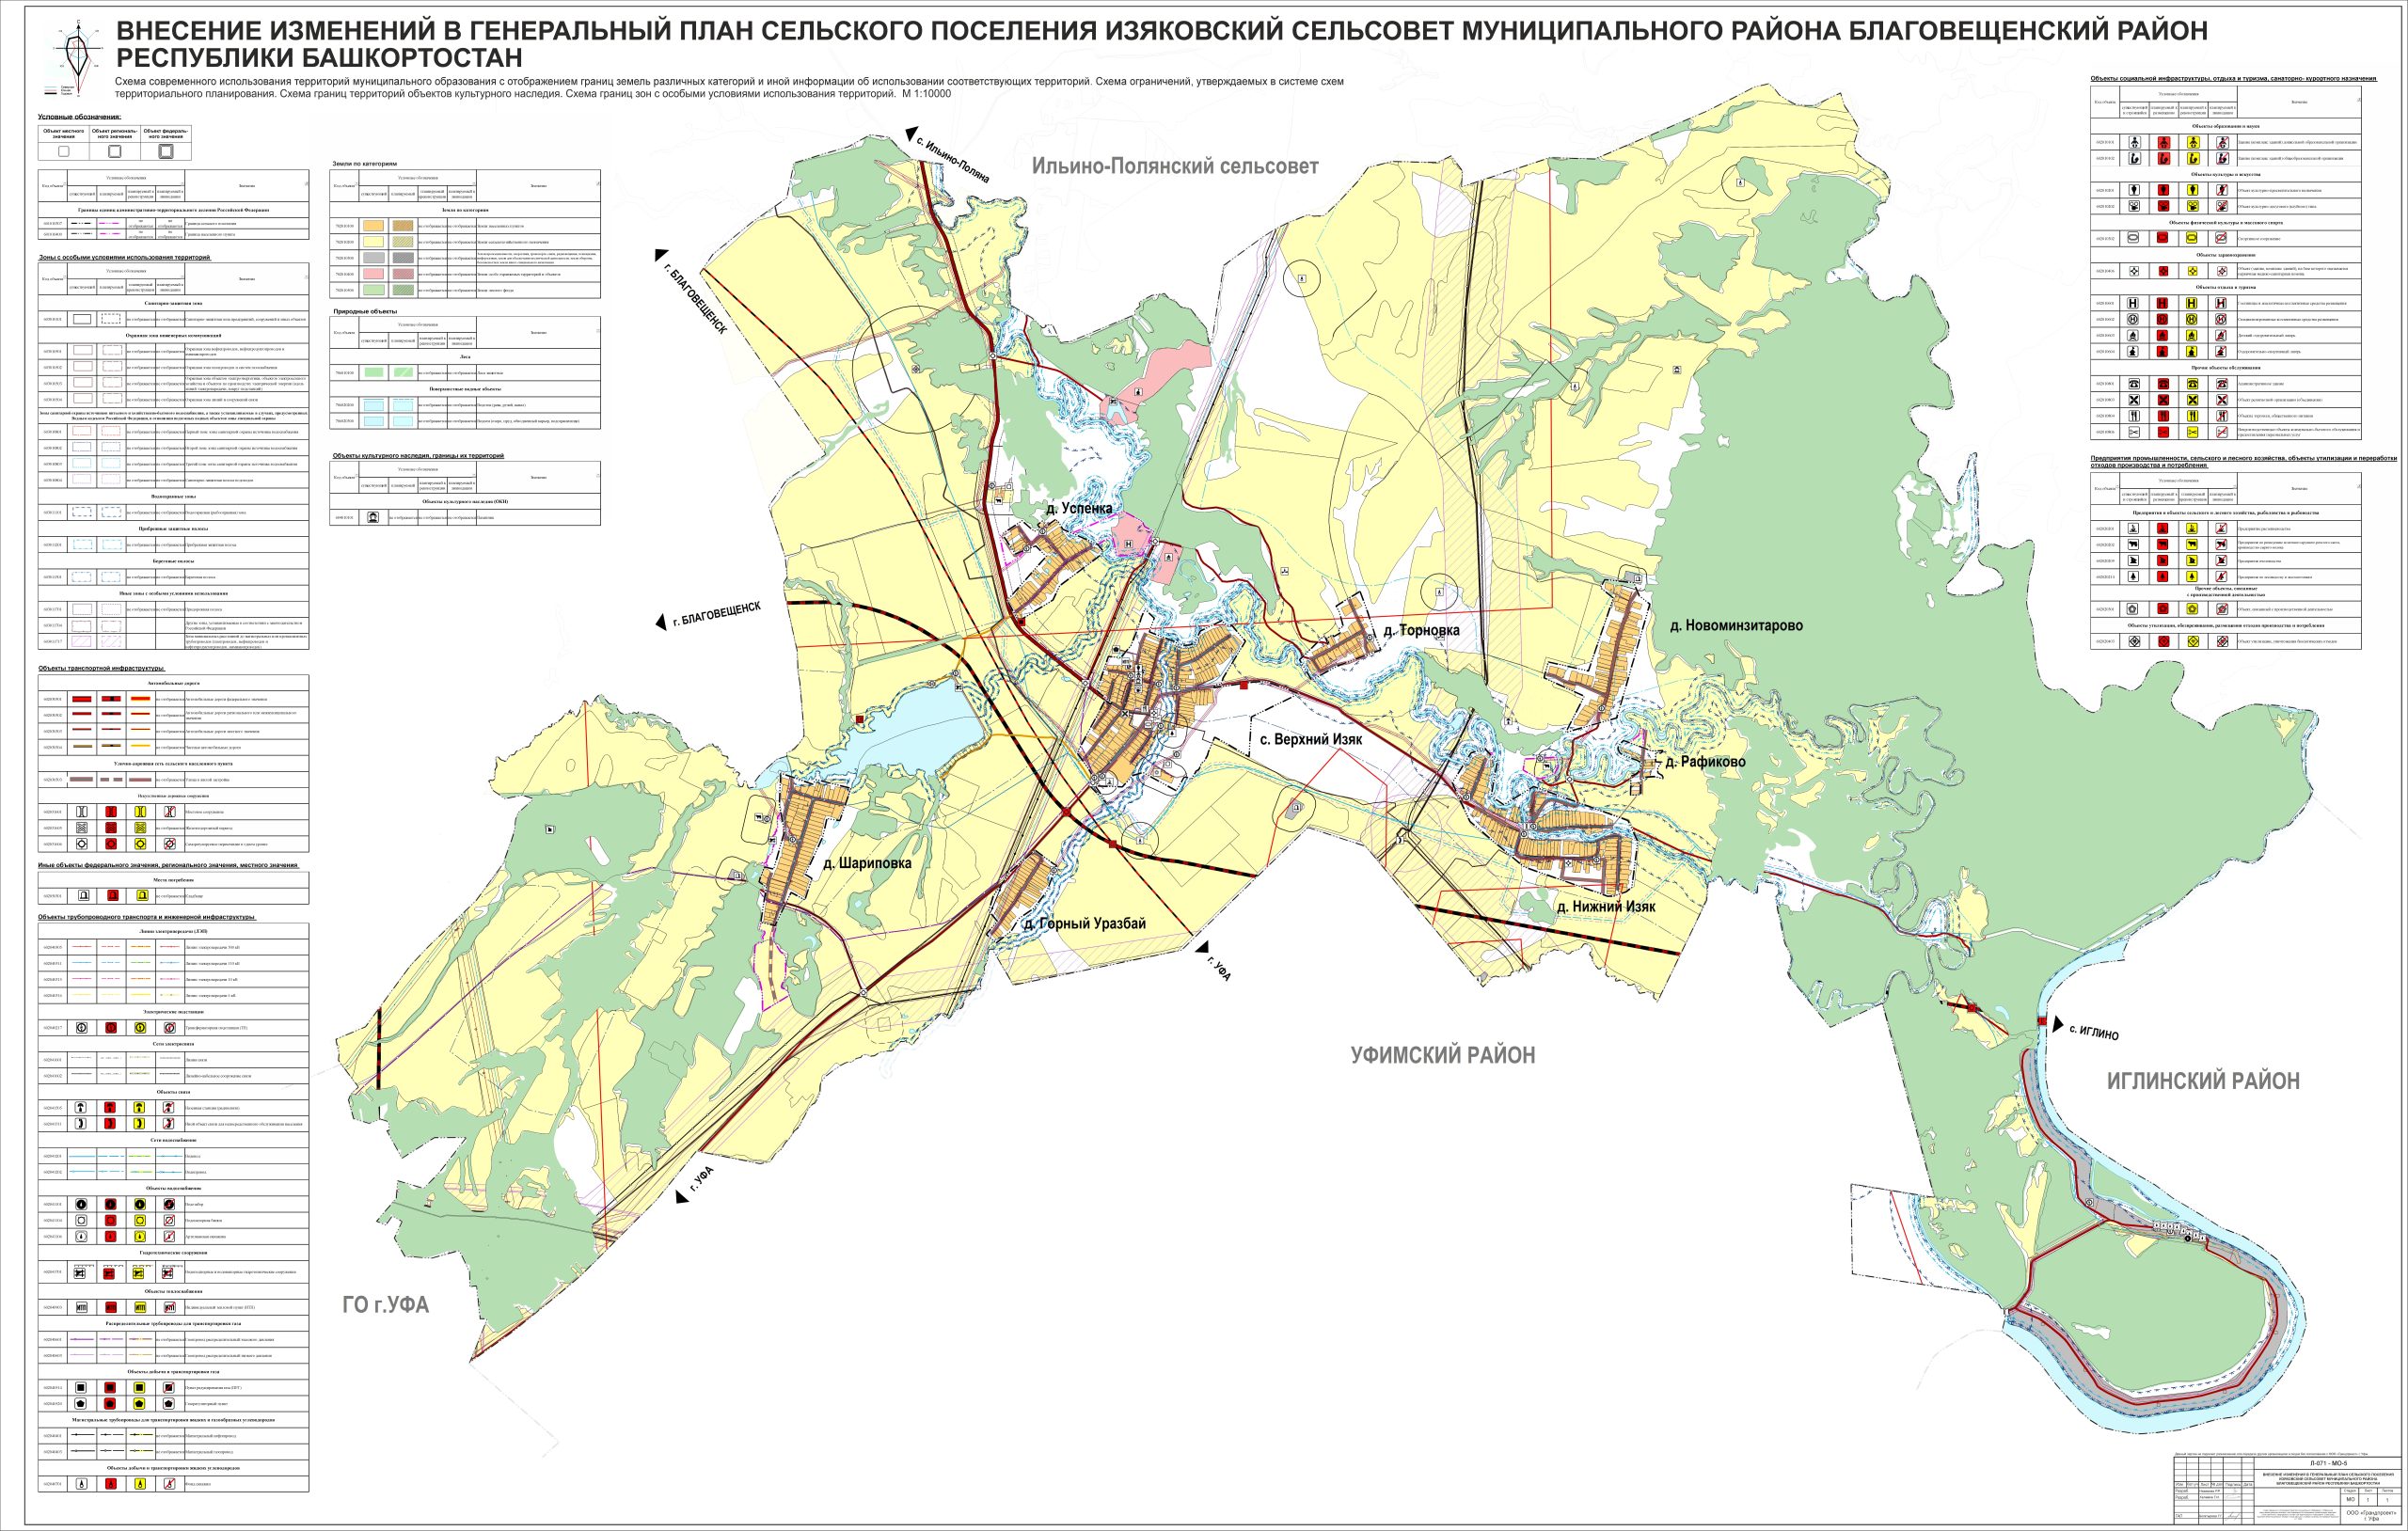Click the "с. Верхний Изяк" village label

[x=1312, y=740]
